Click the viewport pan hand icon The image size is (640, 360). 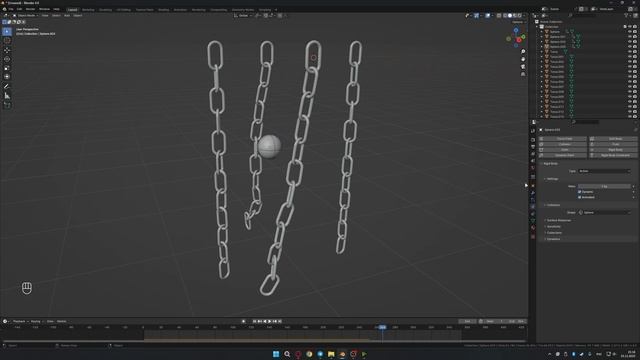[523, 59]
